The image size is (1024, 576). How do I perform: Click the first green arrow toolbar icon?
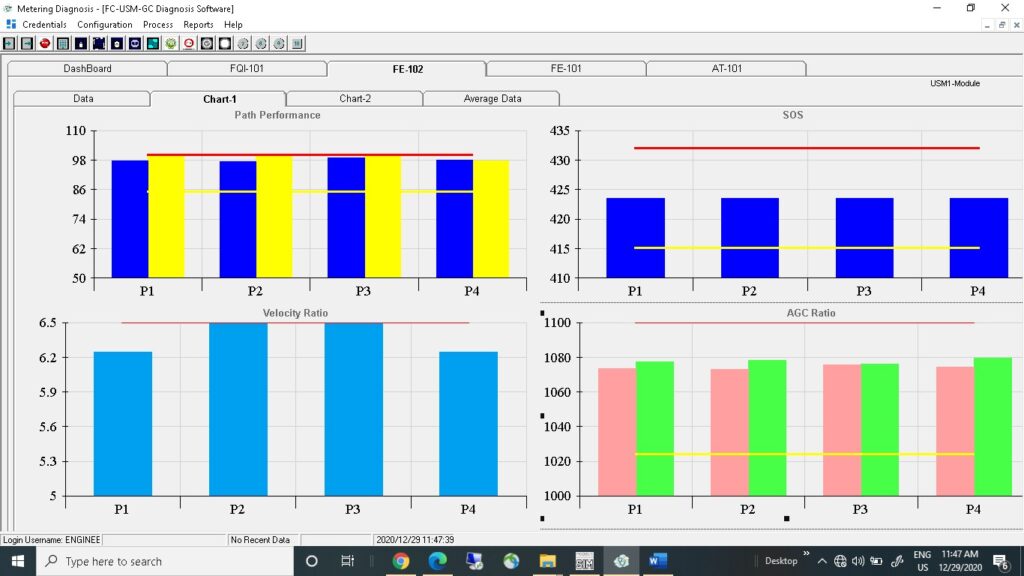[x=9, y=44]
